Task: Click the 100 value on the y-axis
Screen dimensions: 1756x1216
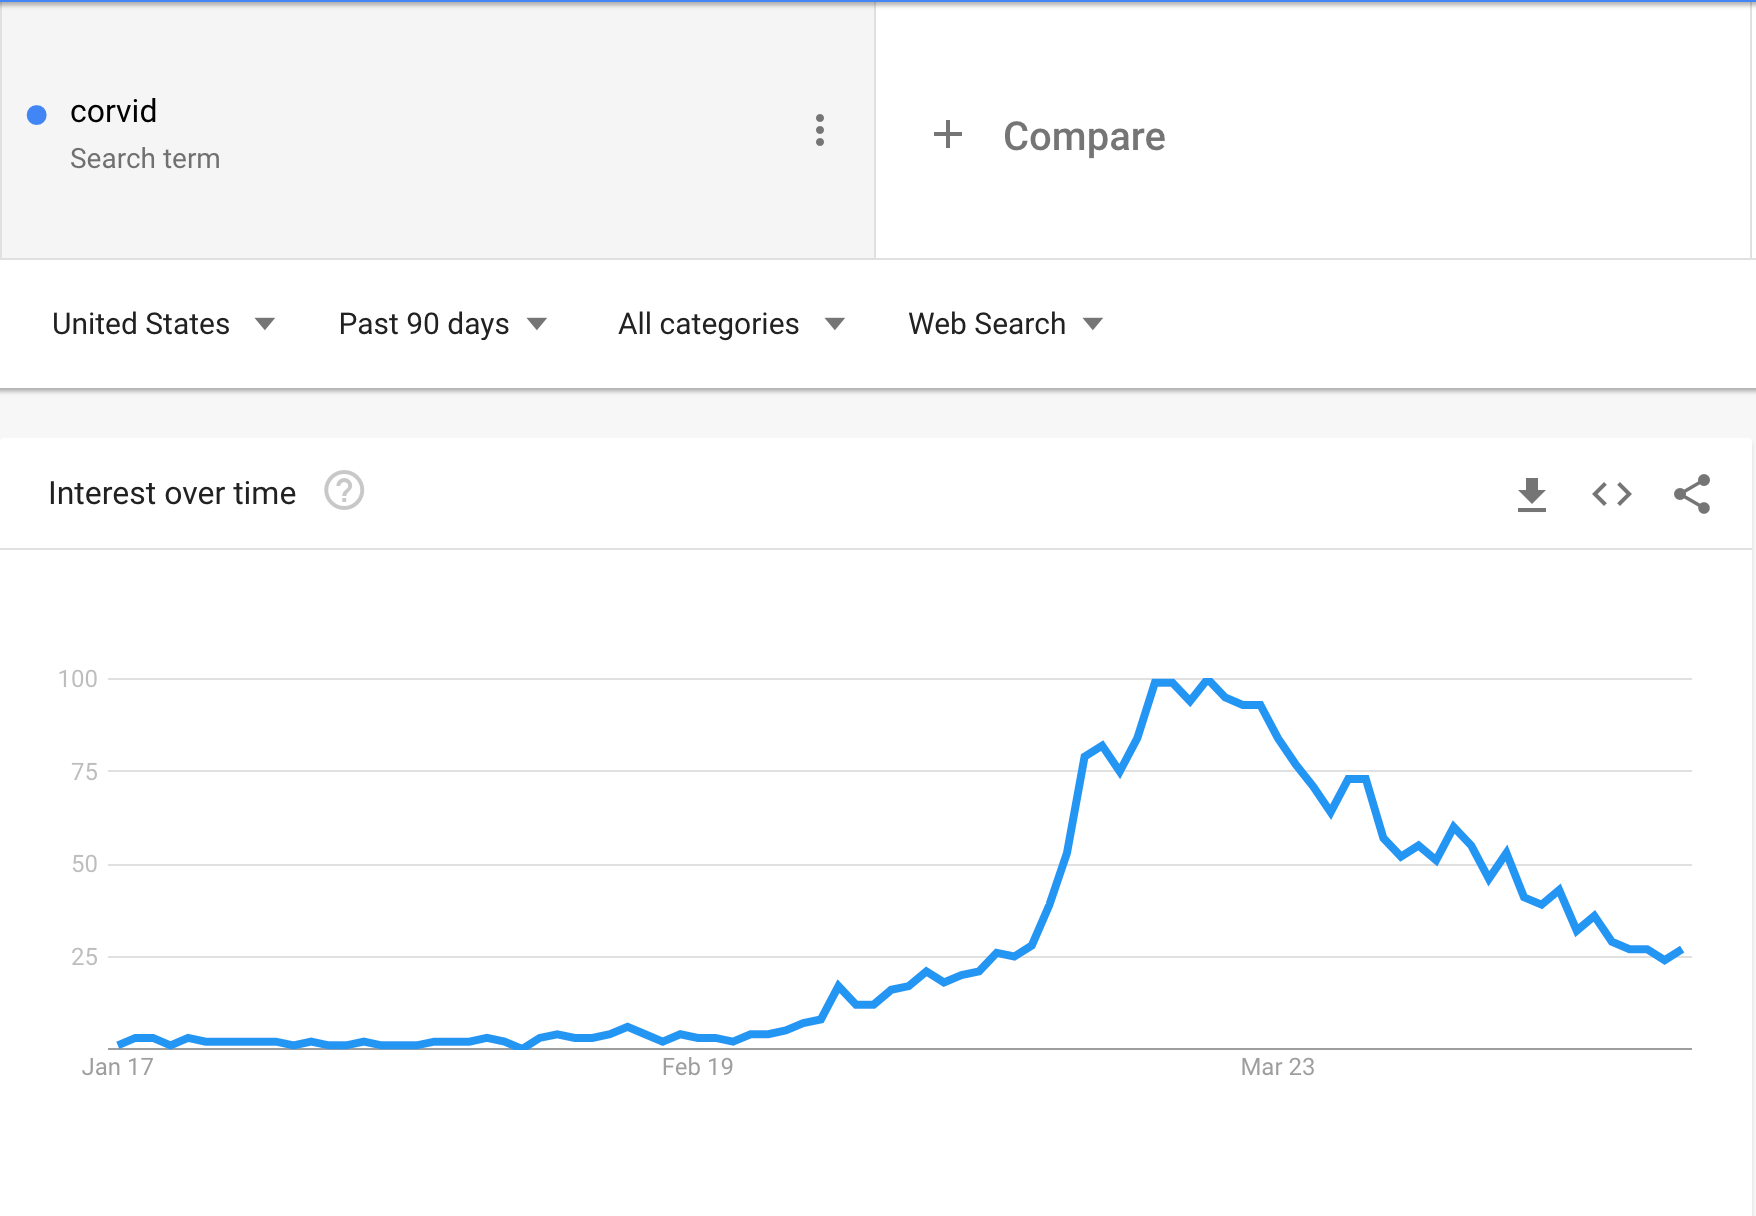Action: (78, 679)
